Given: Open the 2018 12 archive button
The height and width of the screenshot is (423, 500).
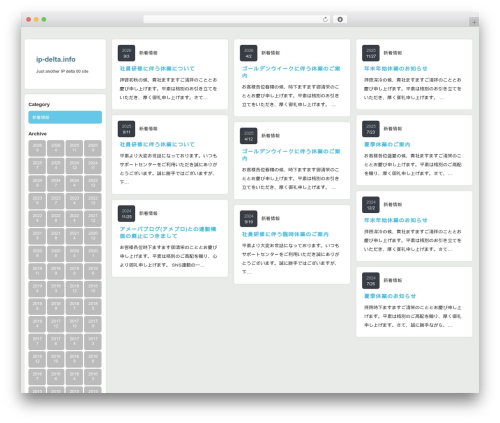Looking at the screenshot, I should 74,289.
